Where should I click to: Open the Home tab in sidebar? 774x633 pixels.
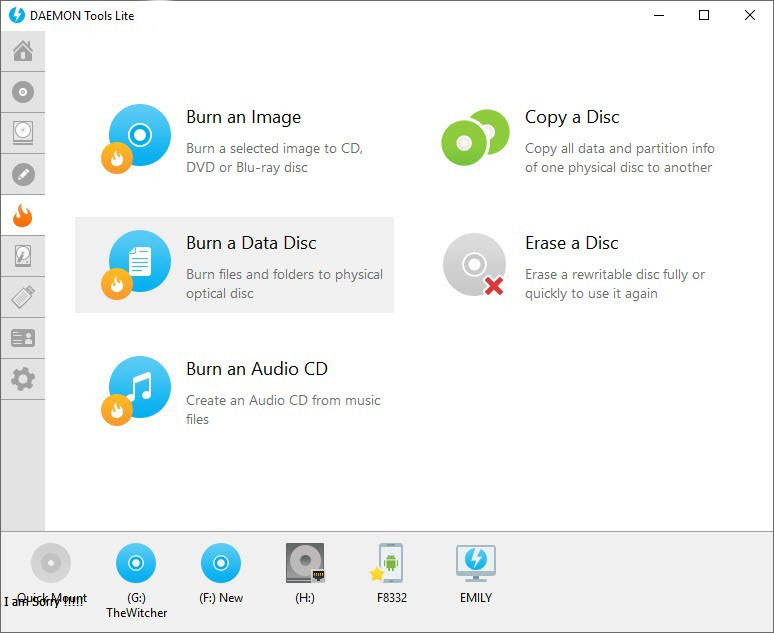point(23,51)
